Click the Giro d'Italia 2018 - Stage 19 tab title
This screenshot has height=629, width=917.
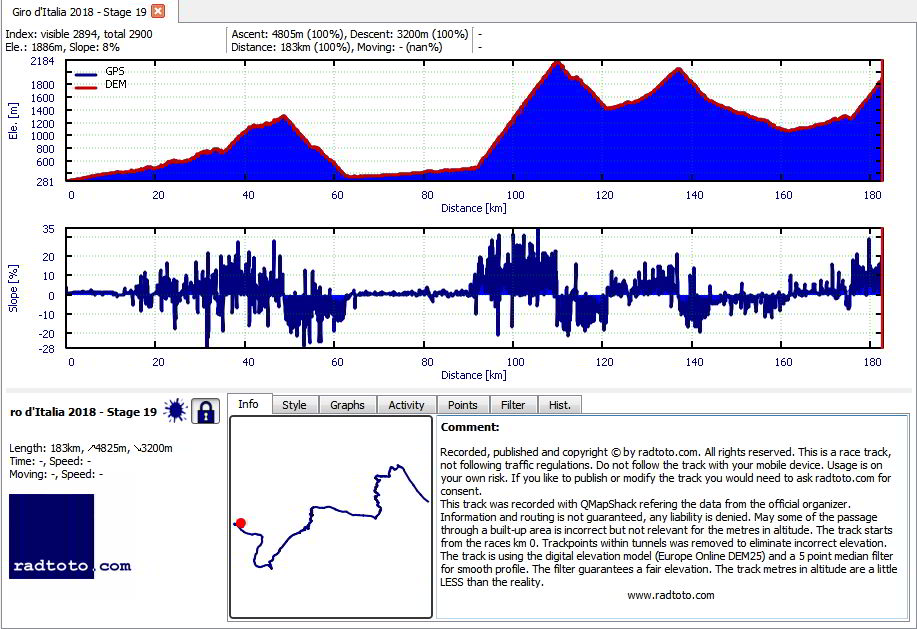(x=80, y=12)
